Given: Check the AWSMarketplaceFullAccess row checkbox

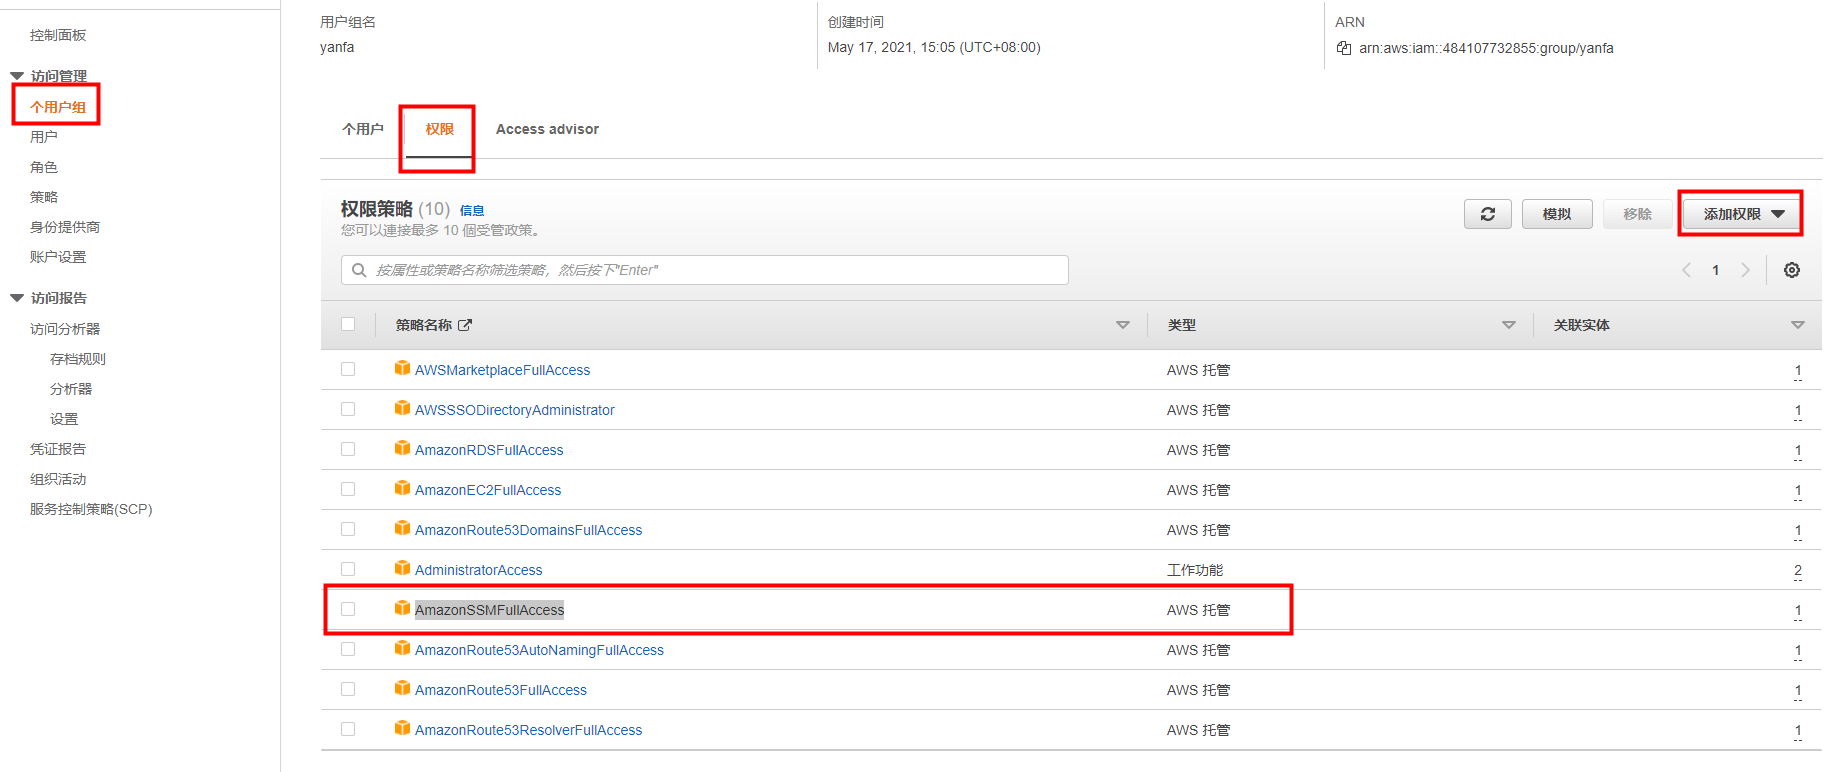Looking at the screenshot, I should tap(348, 369).
